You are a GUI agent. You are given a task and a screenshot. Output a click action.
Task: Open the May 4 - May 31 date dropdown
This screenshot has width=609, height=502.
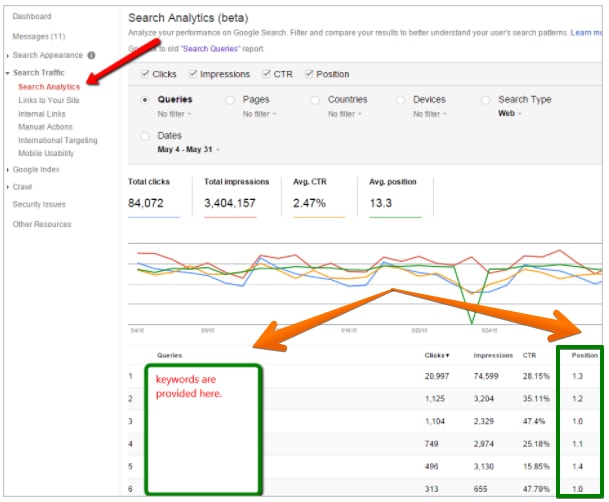point(189,149)
